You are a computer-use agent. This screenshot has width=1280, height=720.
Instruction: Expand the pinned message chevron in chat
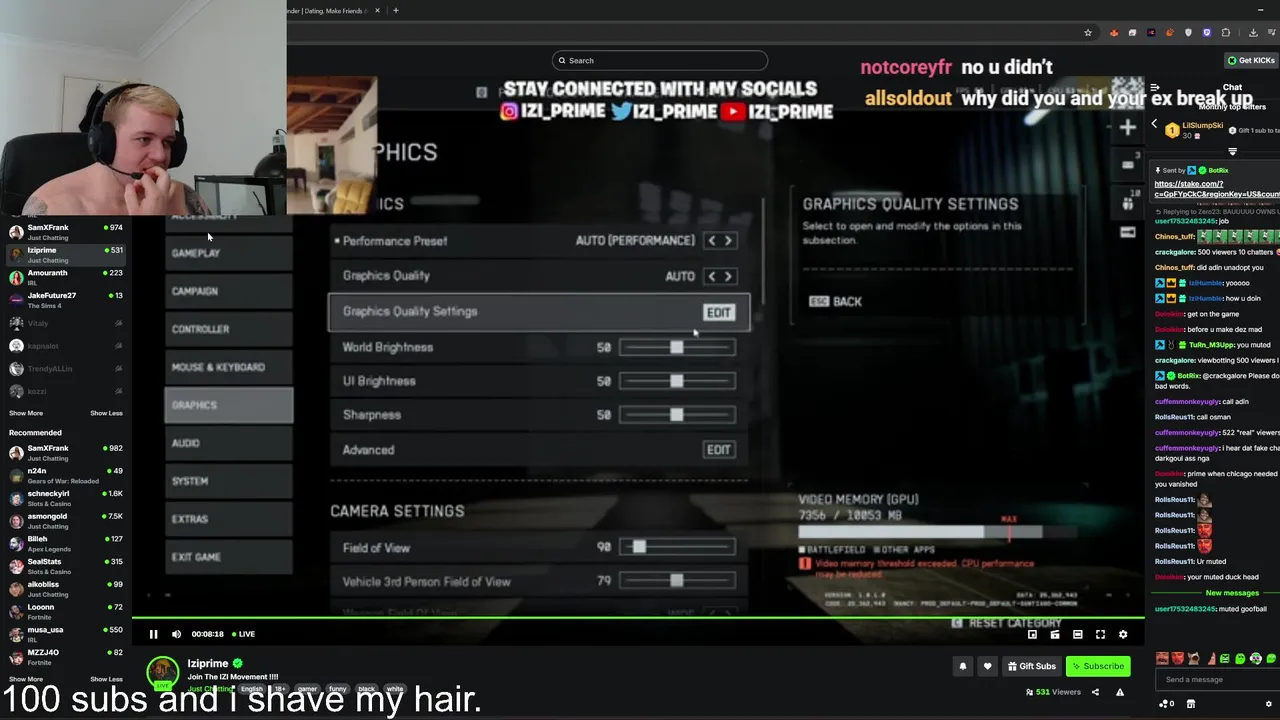pos(1232,152)
